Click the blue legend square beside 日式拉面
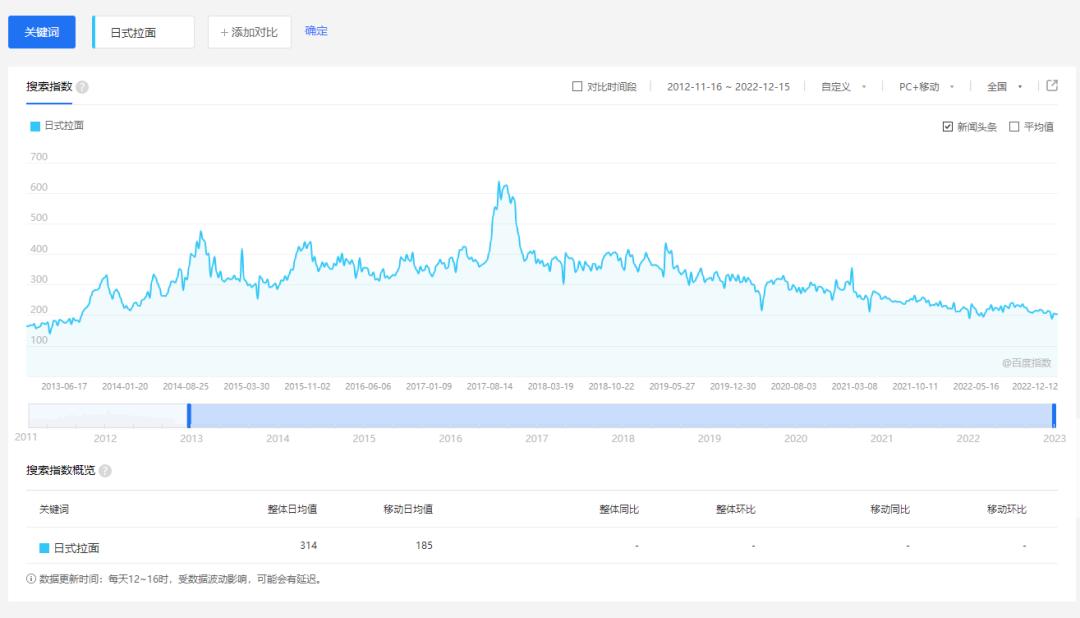 point(32,124)
